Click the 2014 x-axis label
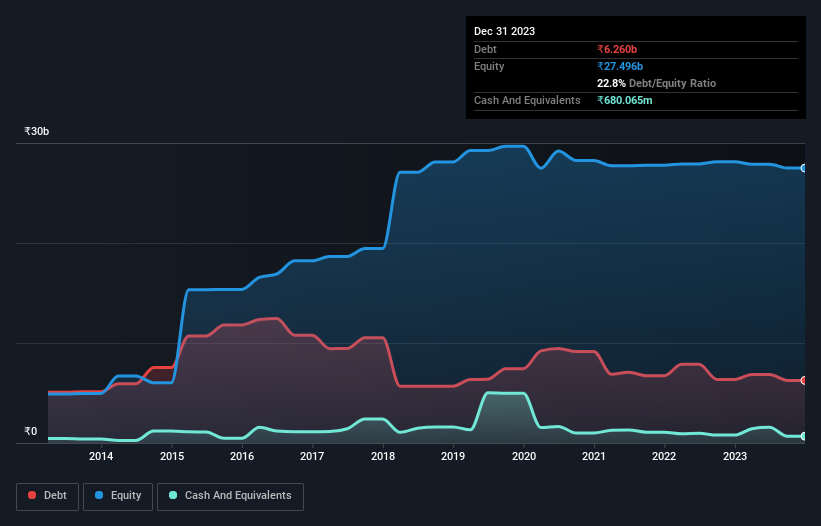The height and width of the screenshot is (526, 821). pos(101,456)
